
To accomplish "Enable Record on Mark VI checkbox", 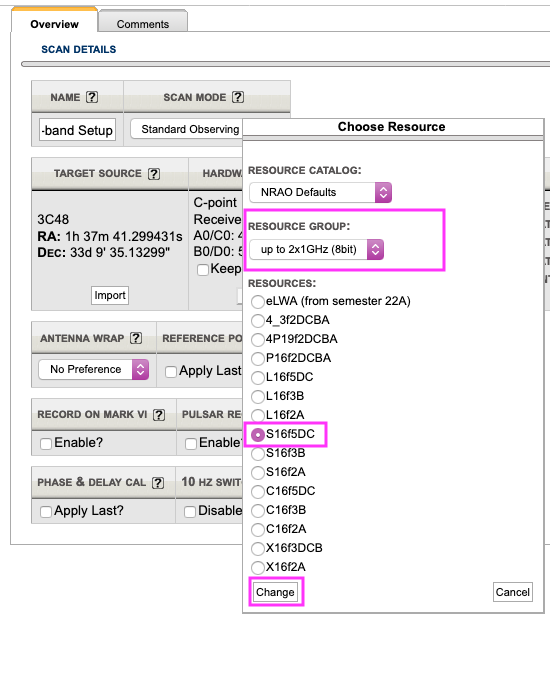I will [x=46, y=443].
